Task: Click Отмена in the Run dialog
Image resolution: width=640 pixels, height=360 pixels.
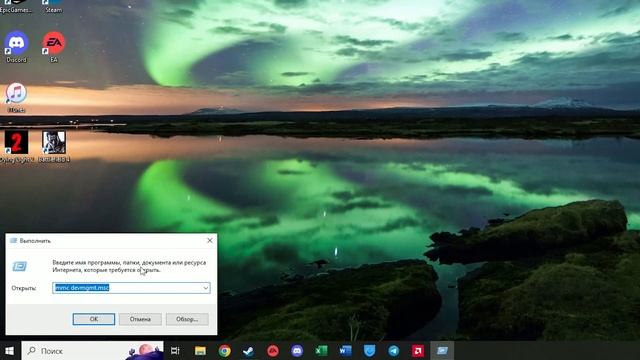Action: point(140,319)
